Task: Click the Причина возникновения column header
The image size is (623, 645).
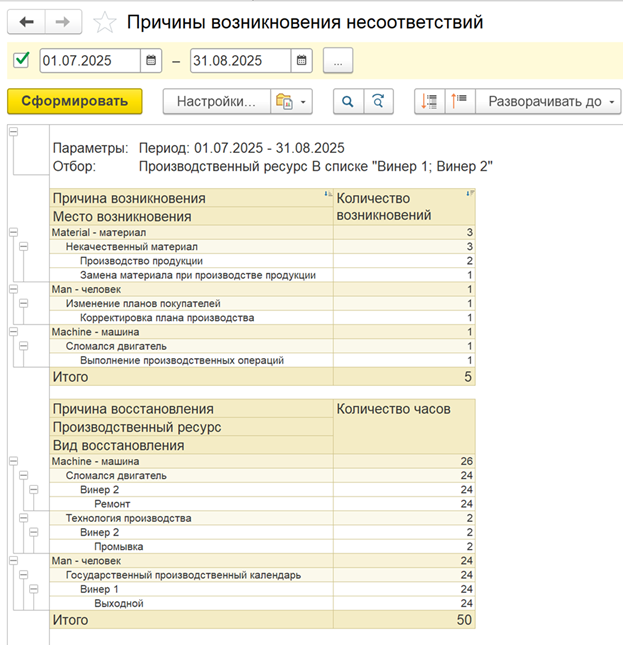Action: [191, 198]
